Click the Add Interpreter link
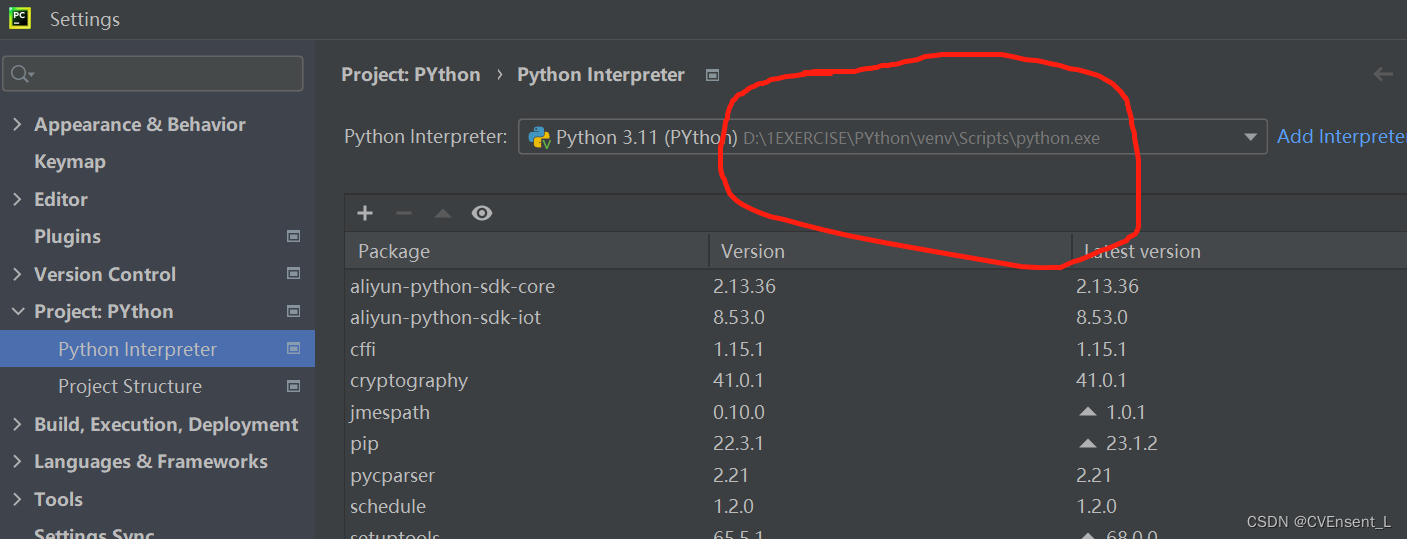 (1341, 137)
